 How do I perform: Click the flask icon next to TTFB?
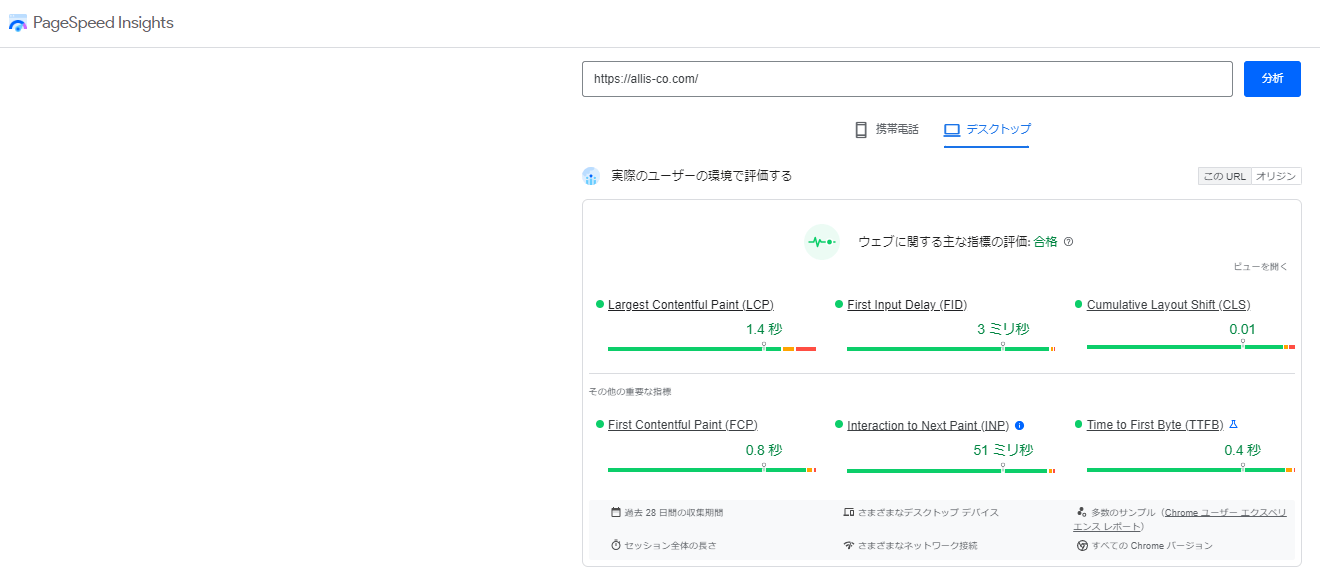[x=1233, y=424]
